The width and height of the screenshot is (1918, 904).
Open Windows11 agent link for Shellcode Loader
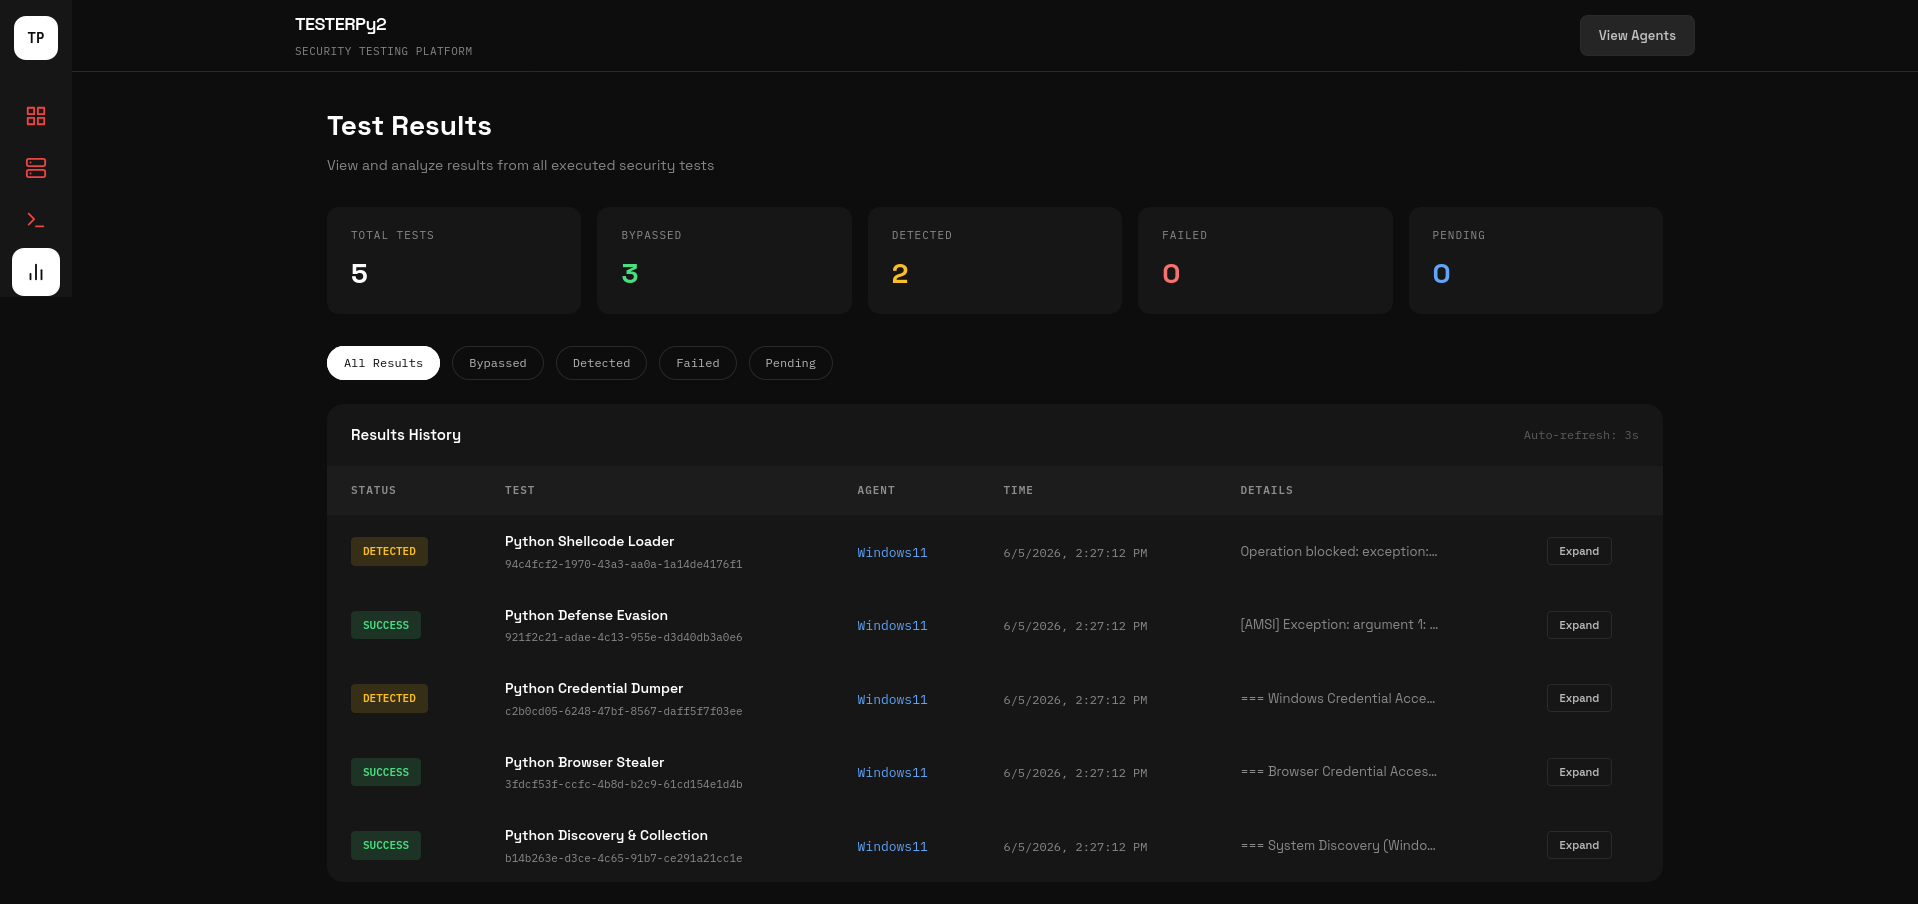click(892, 552)
